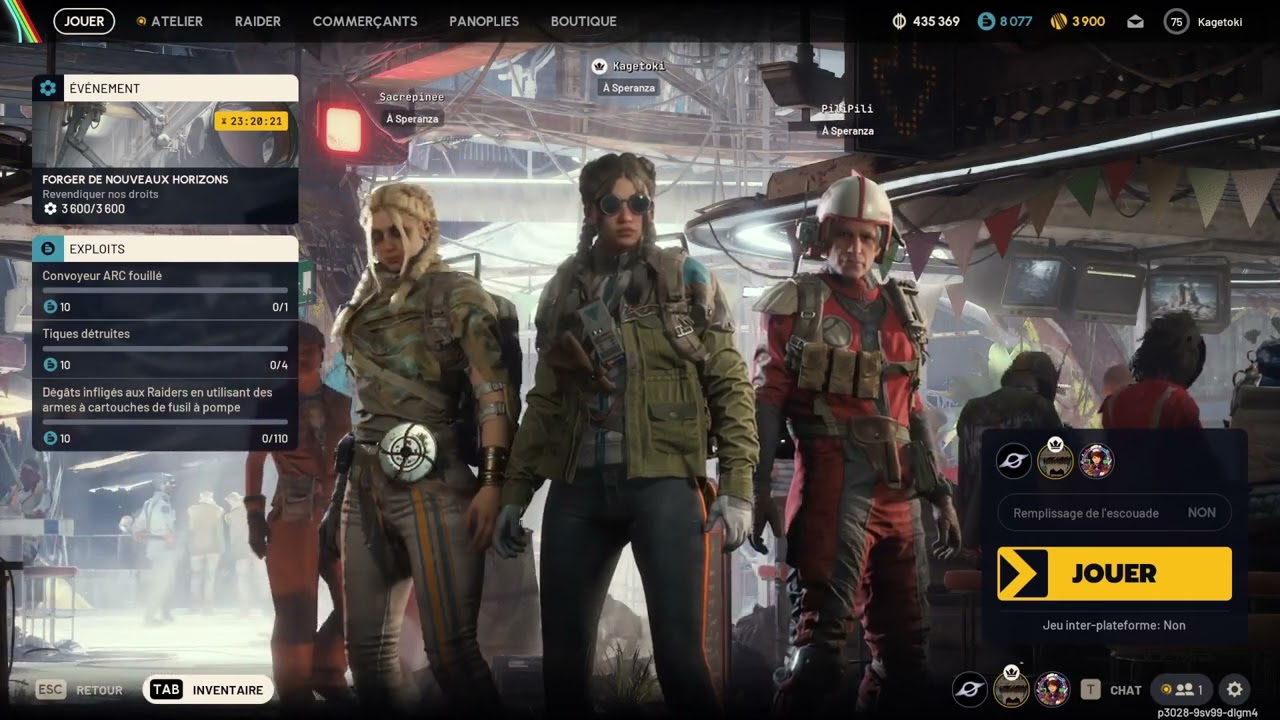Open the BOUTIQUE tab
Image resolution: width=1280 pixels, height=720 pixels.
click(x=584, y=21)
